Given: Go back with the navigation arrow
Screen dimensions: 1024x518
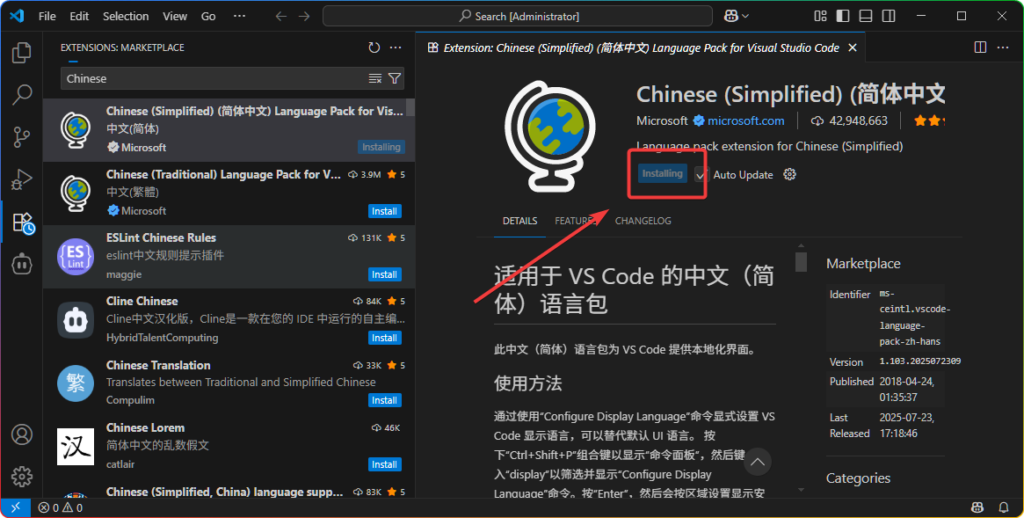Looking at the screenshot, I should tap(281, 16).
